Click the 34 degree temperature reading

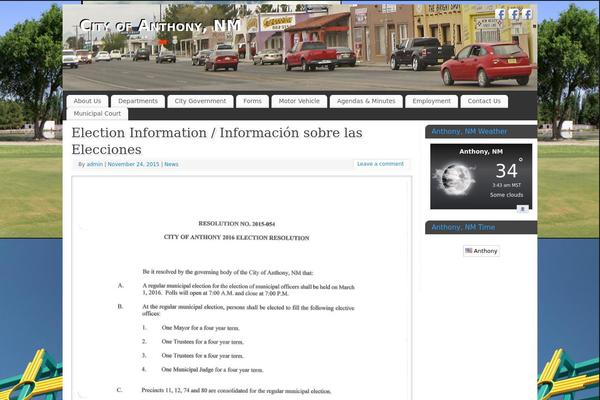tap(506, 171)
